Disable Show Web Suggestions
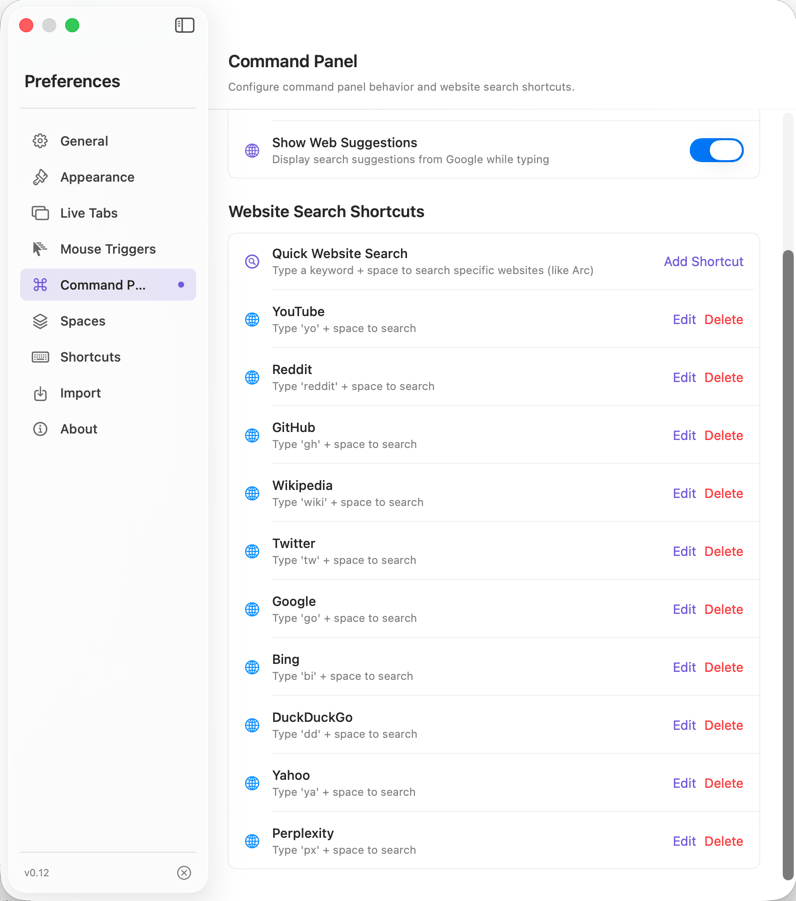796x901 pixels. pos(717,150)
